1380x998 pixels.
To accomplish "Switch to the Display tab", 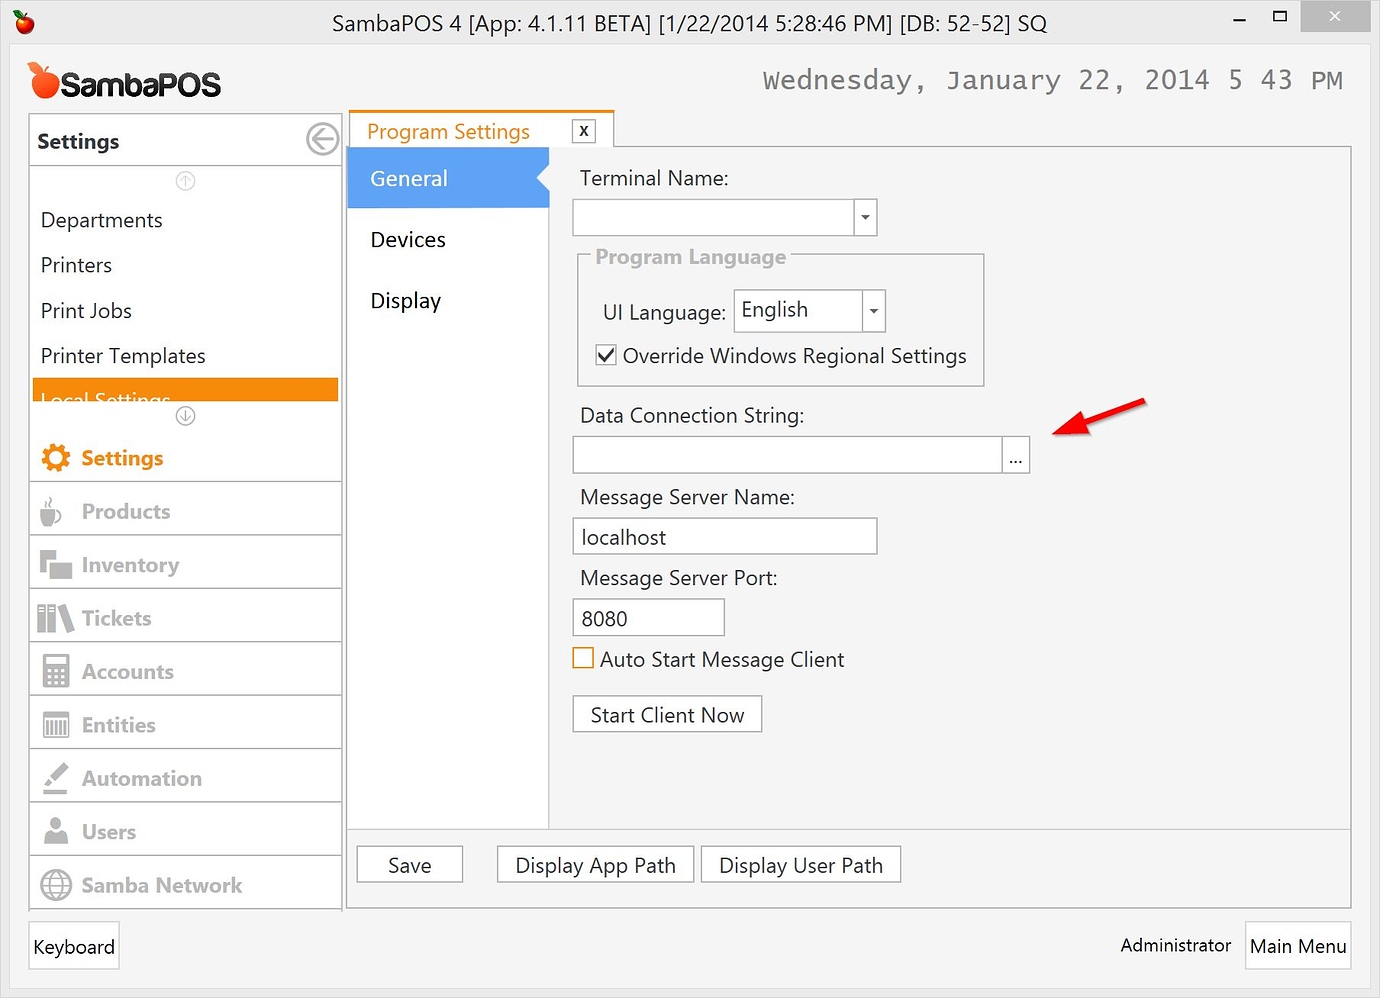I will click(x=405, y=300).
